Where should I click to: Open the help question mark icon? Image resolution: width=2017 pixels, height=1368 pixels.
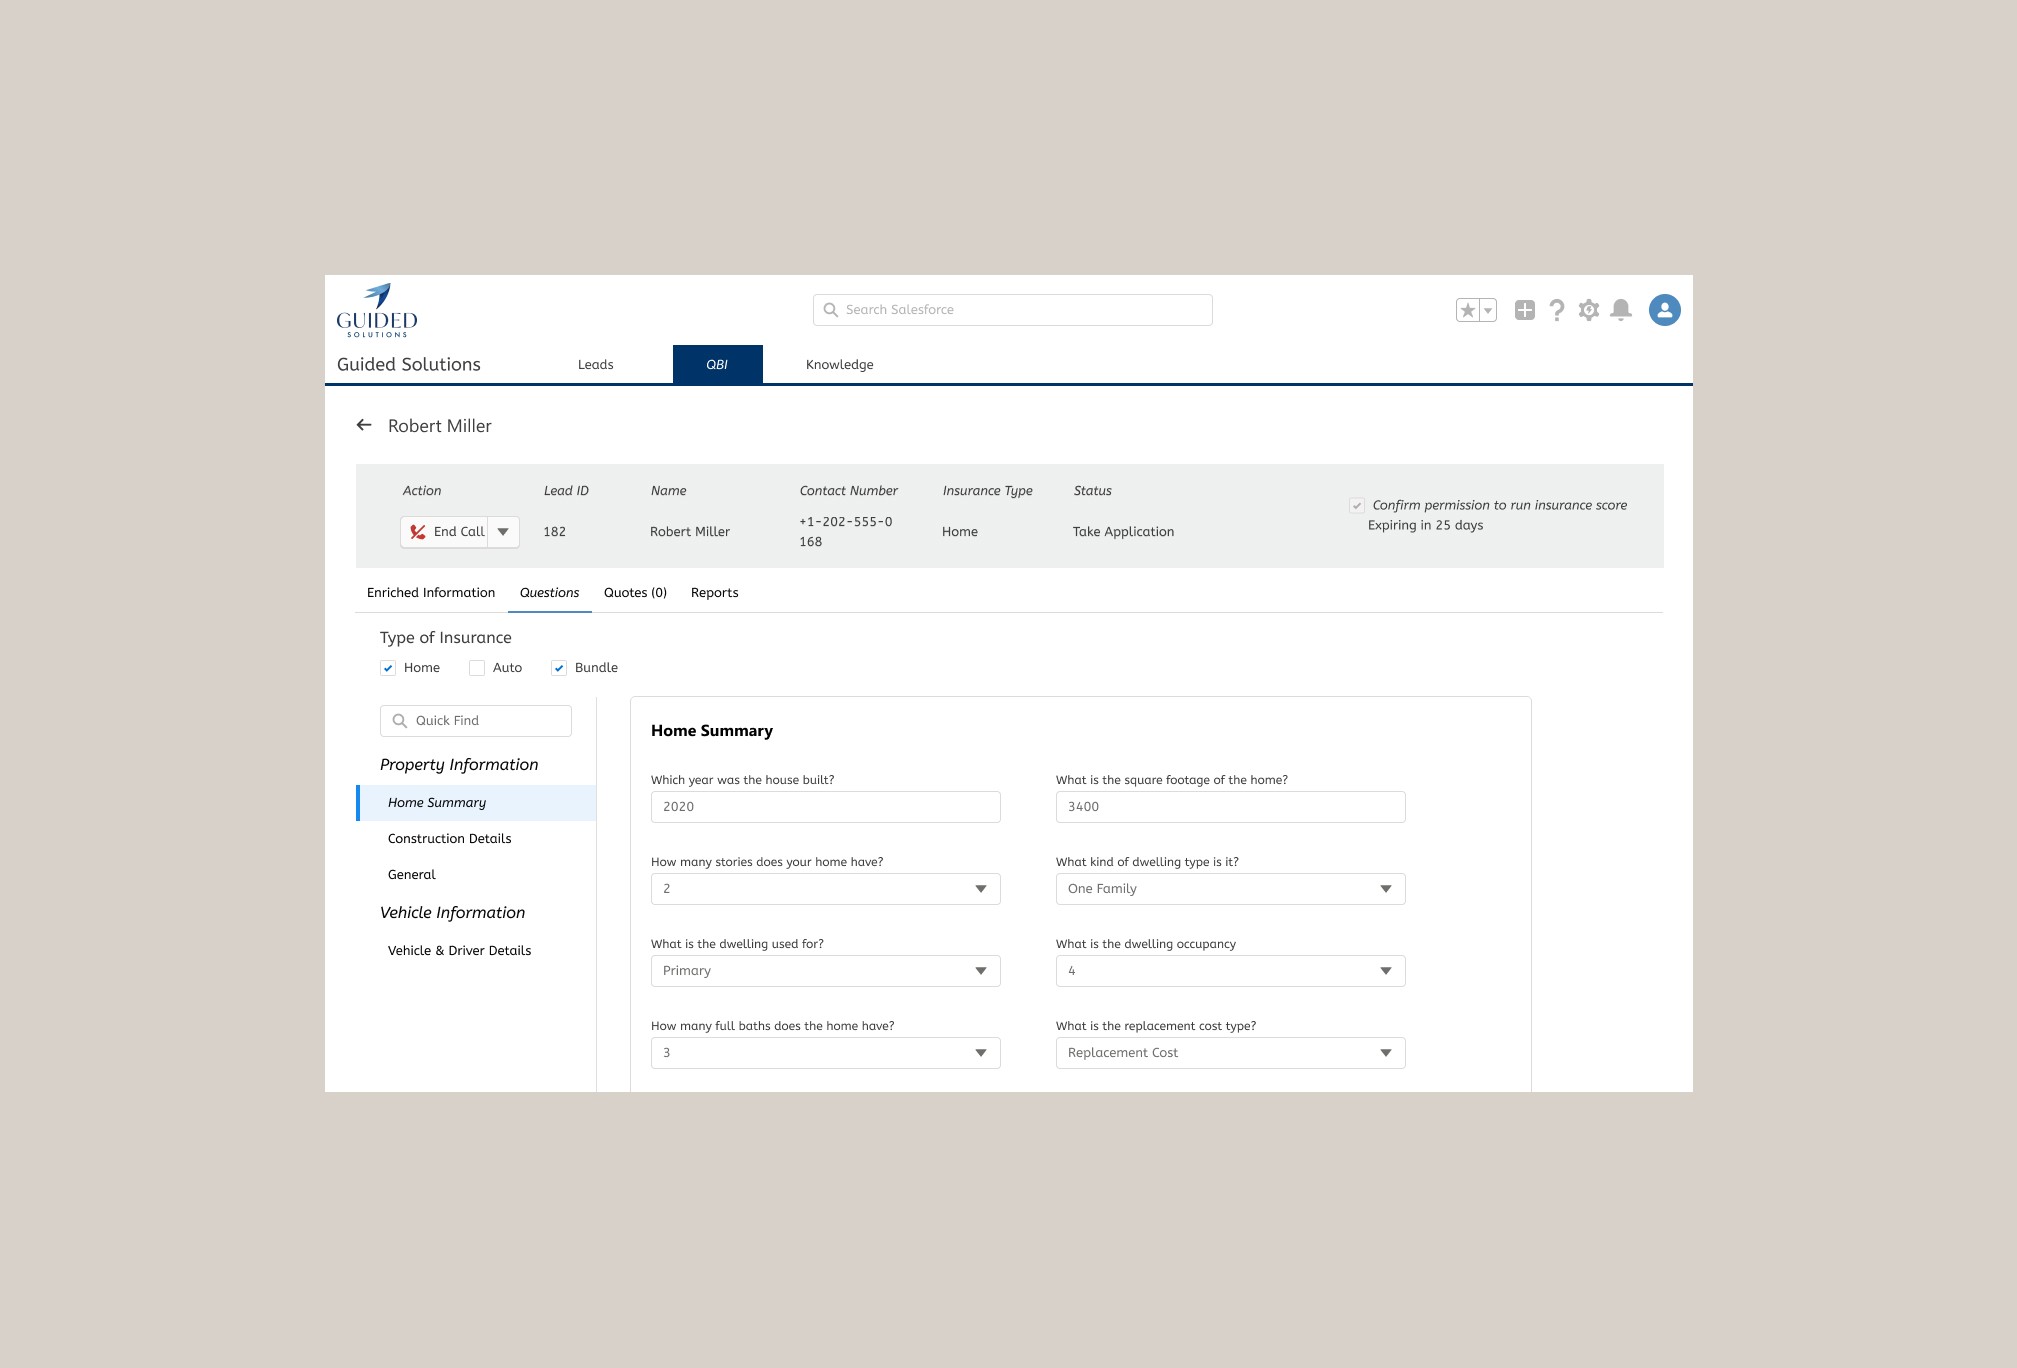(x=1556, y=311)
